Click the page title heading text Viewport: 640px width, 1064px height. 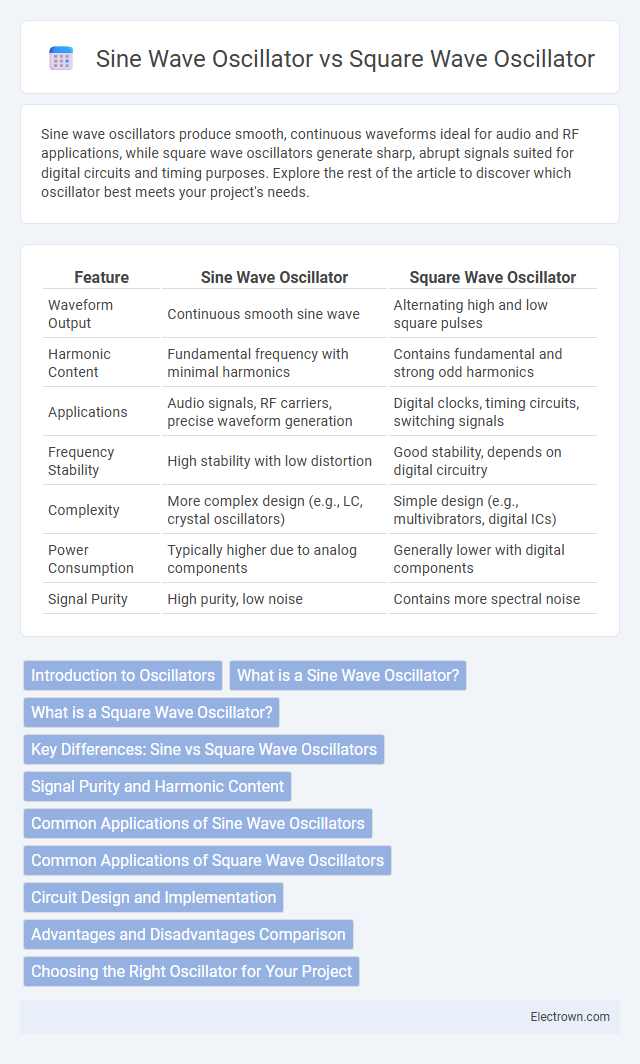(345, 59)
